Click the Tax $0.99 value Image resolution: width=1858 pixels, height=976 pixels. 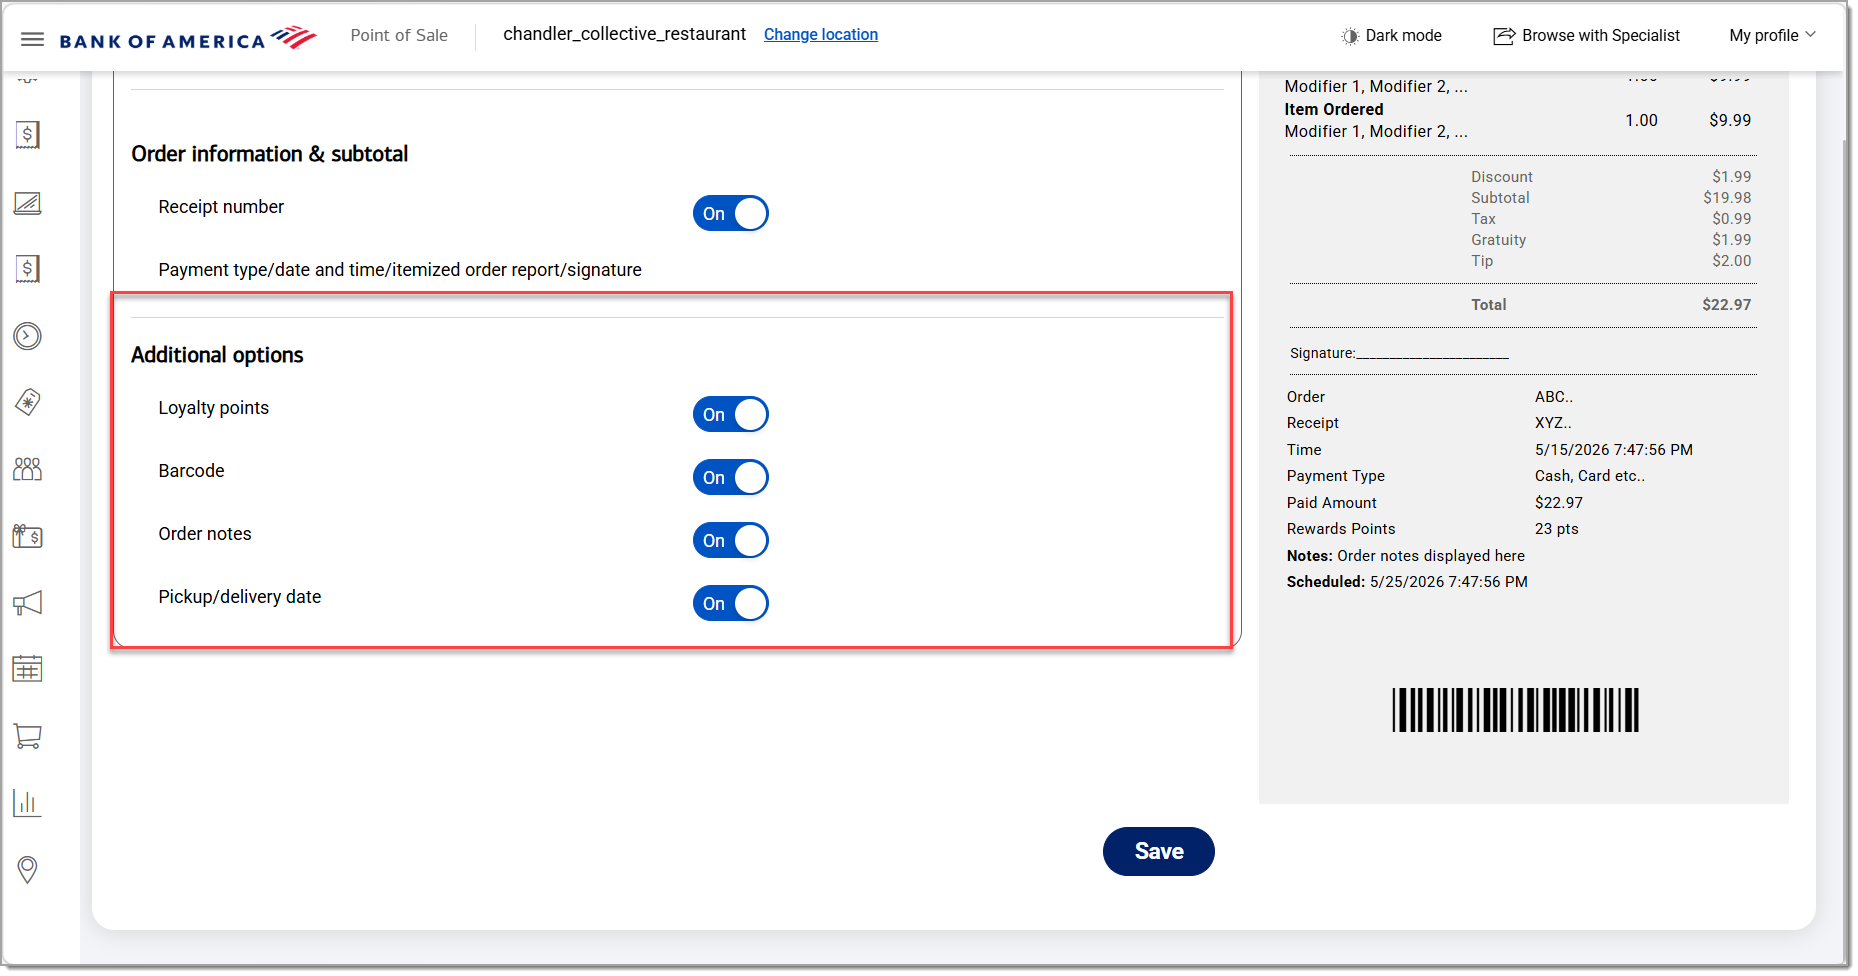tap(1731, 219)
